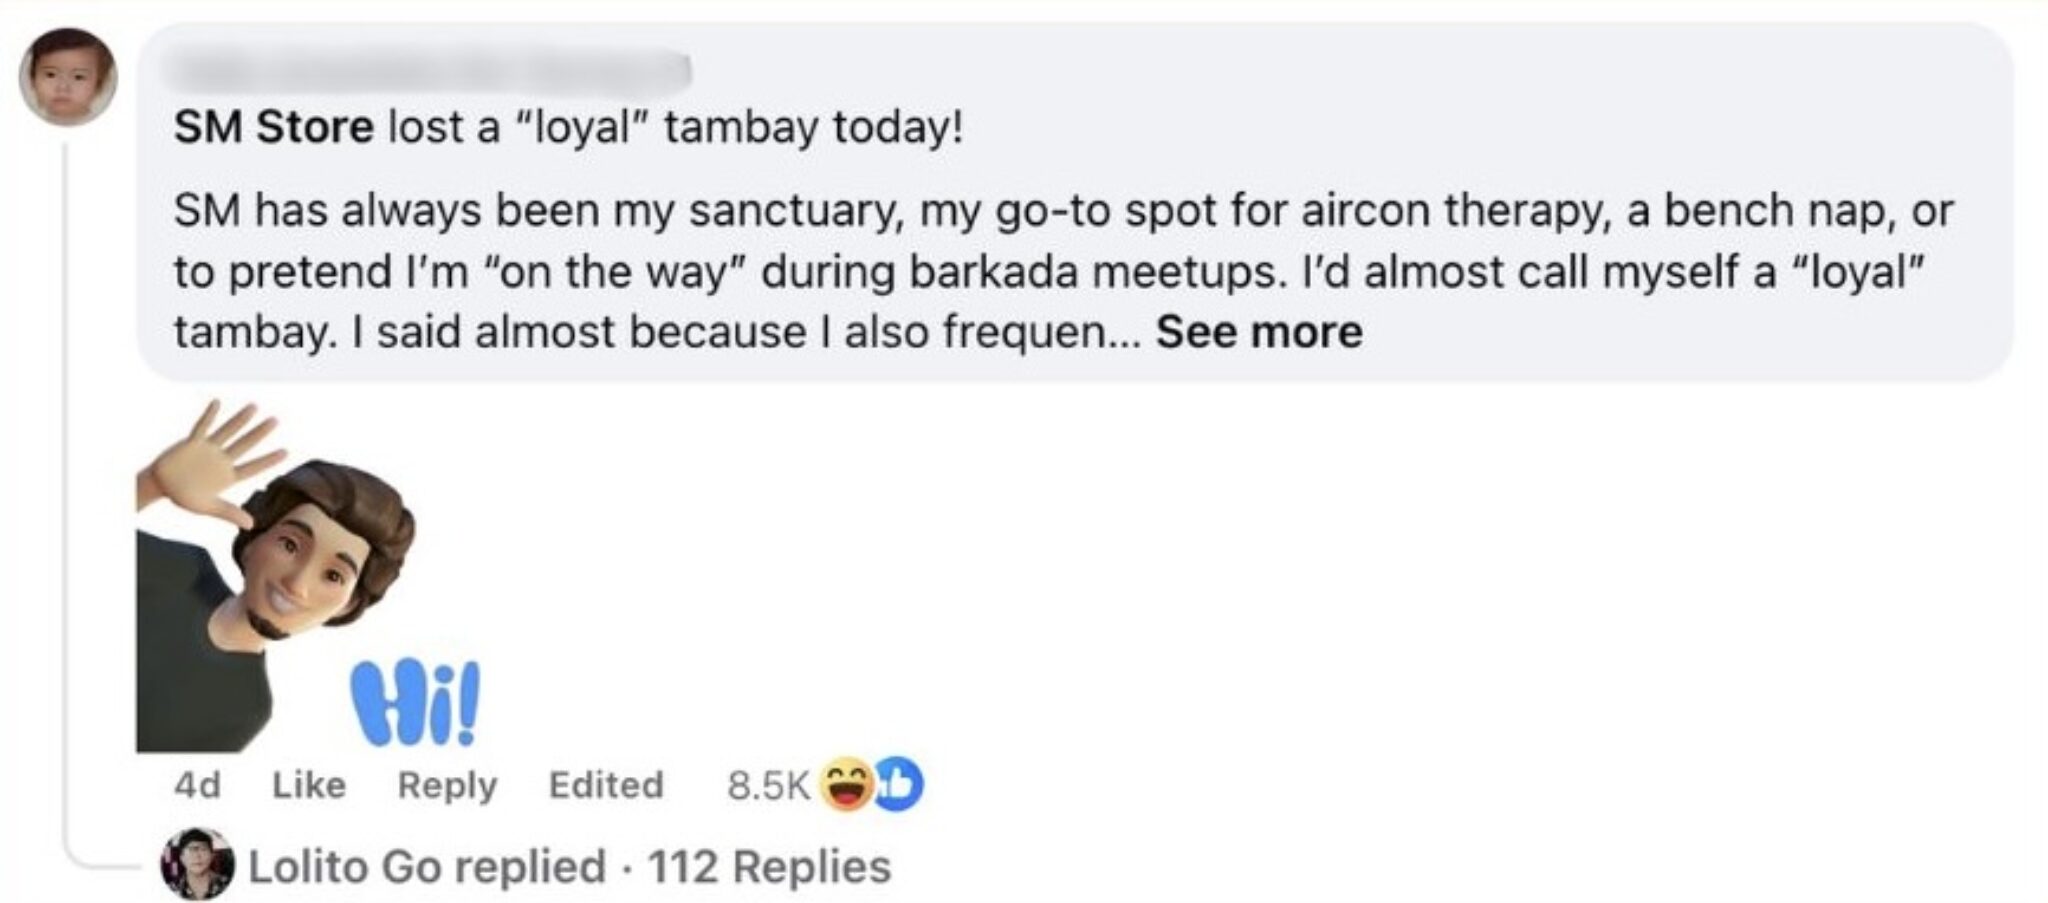The width and height of the screenshot is (2048, 903).
Task: Click "Lolito Go replied" text
Action: tap(426, 867)
